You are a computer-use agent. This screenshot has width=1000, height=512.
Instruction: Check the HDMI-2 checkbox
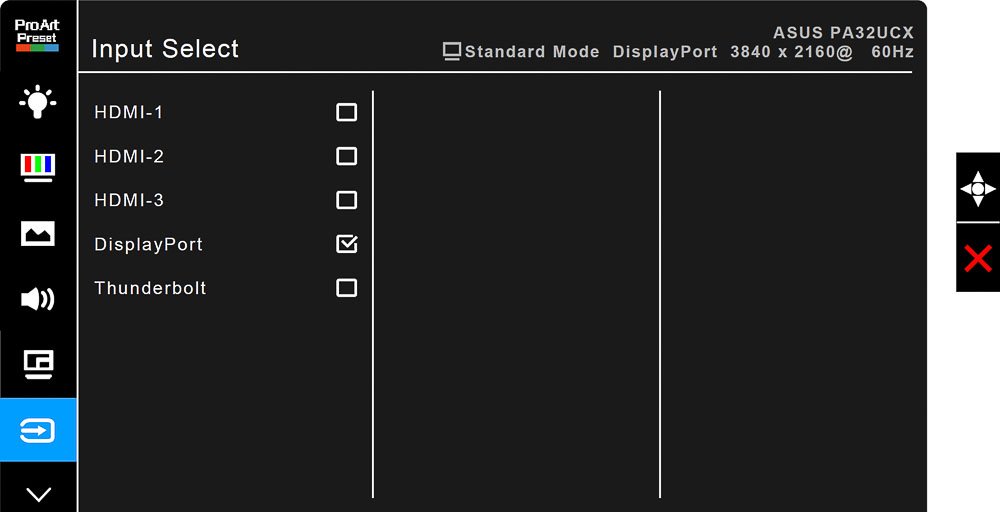click(x=346, y=156)
